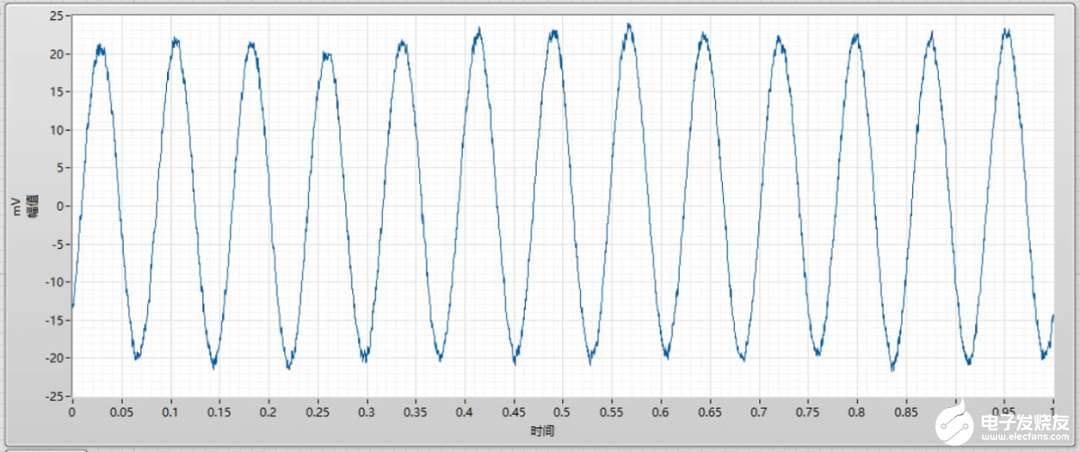
Task: Click the 0.55 time axis label
Action: coord(612,412)
